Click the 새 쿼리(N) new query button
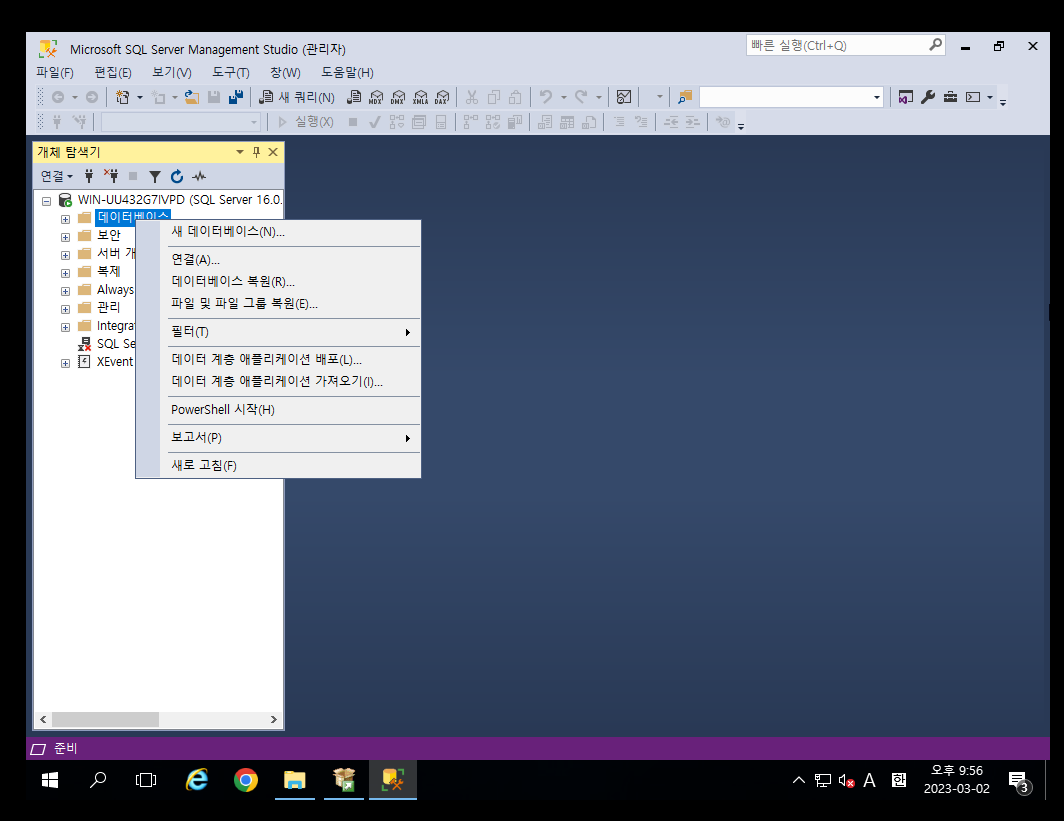This screenshot has height=821, width=1064. click(297, 97)
